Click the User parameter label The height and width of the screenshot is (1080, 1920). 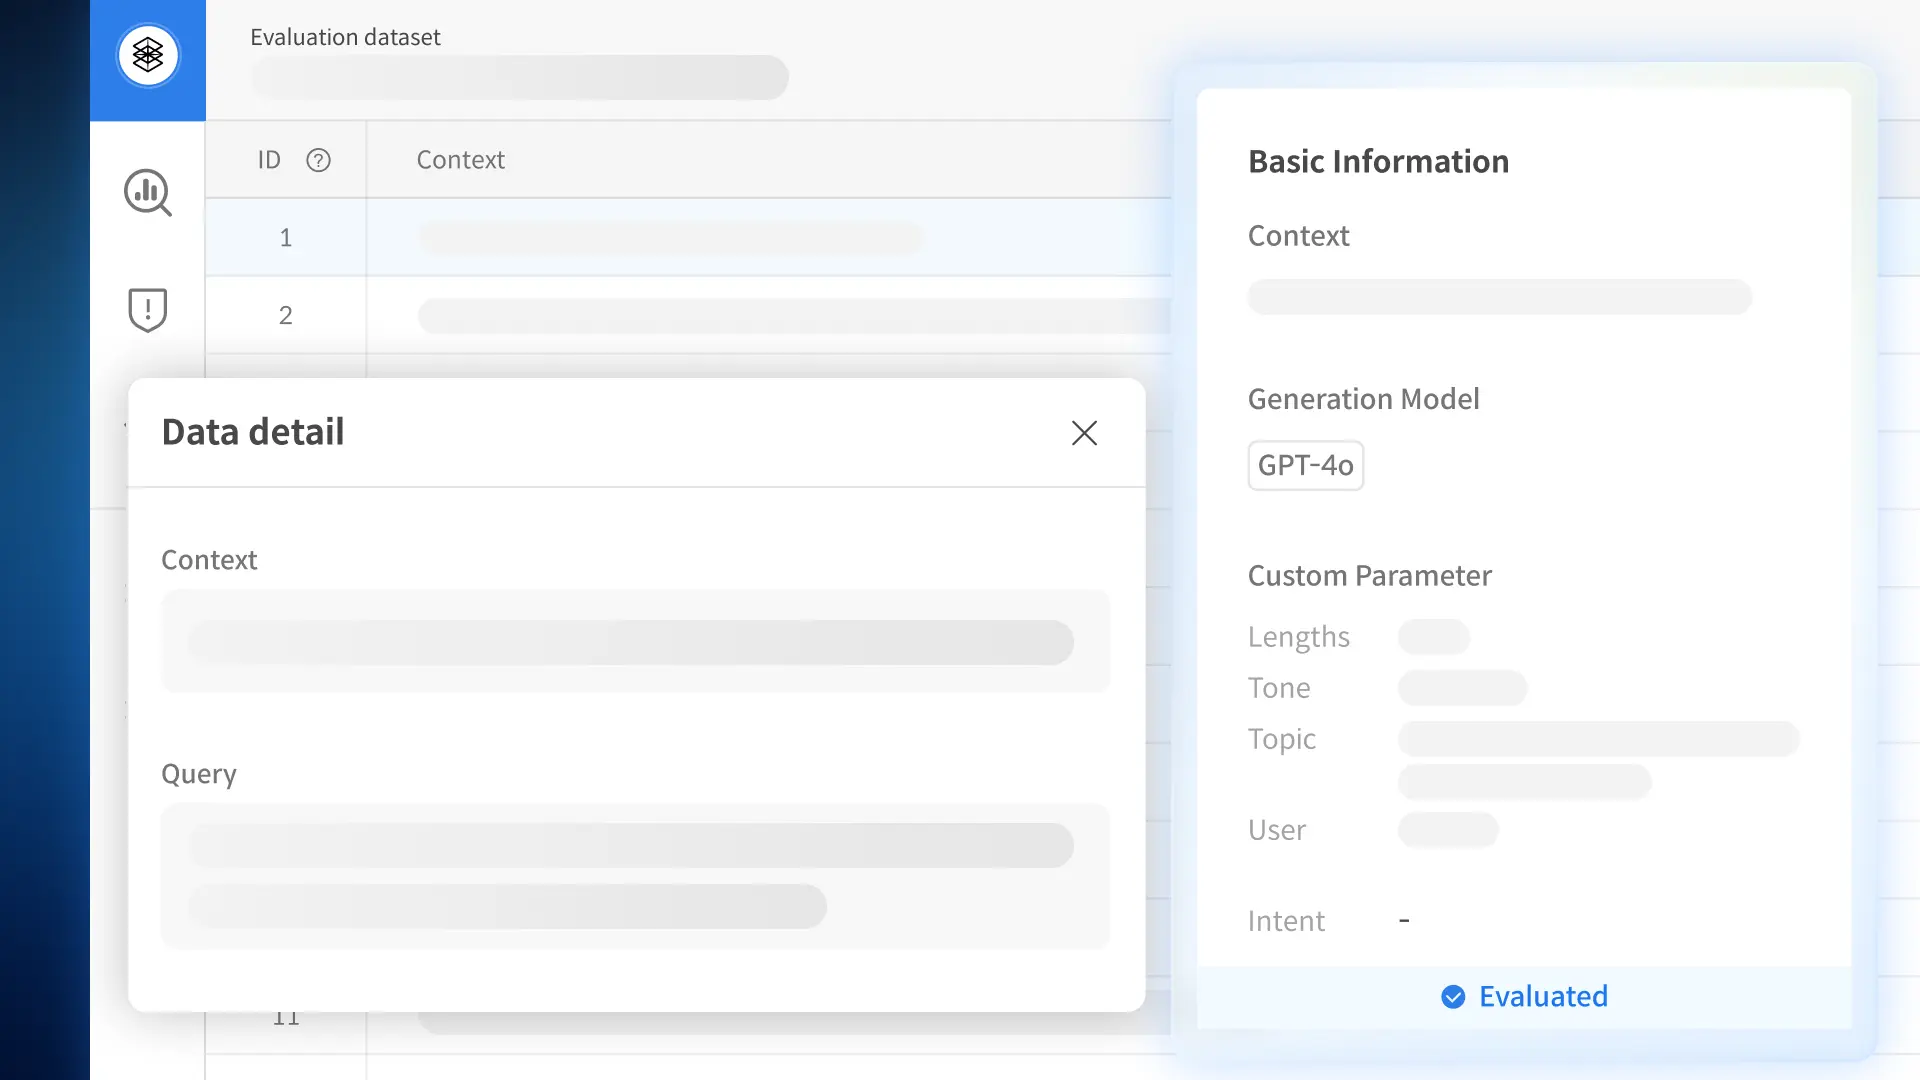pyautogui.click(x=1276, y=830)
